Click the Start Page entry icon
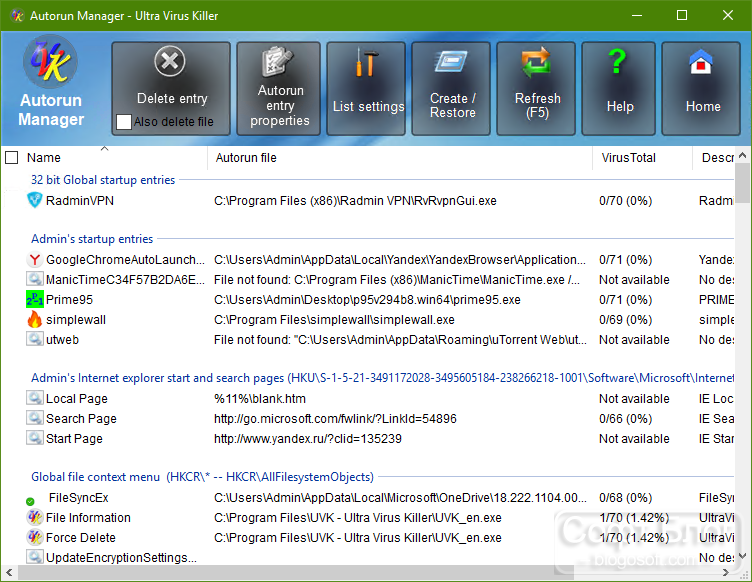Image resolution: width=752 pixels, height=582 pixels. [35, 438]
